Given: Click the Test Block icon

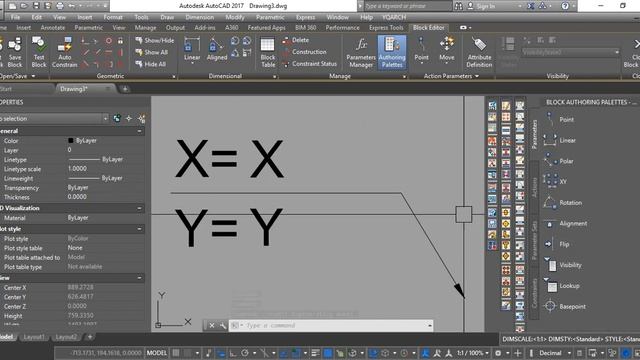Looking at the screenshot, I should (39, 52).
